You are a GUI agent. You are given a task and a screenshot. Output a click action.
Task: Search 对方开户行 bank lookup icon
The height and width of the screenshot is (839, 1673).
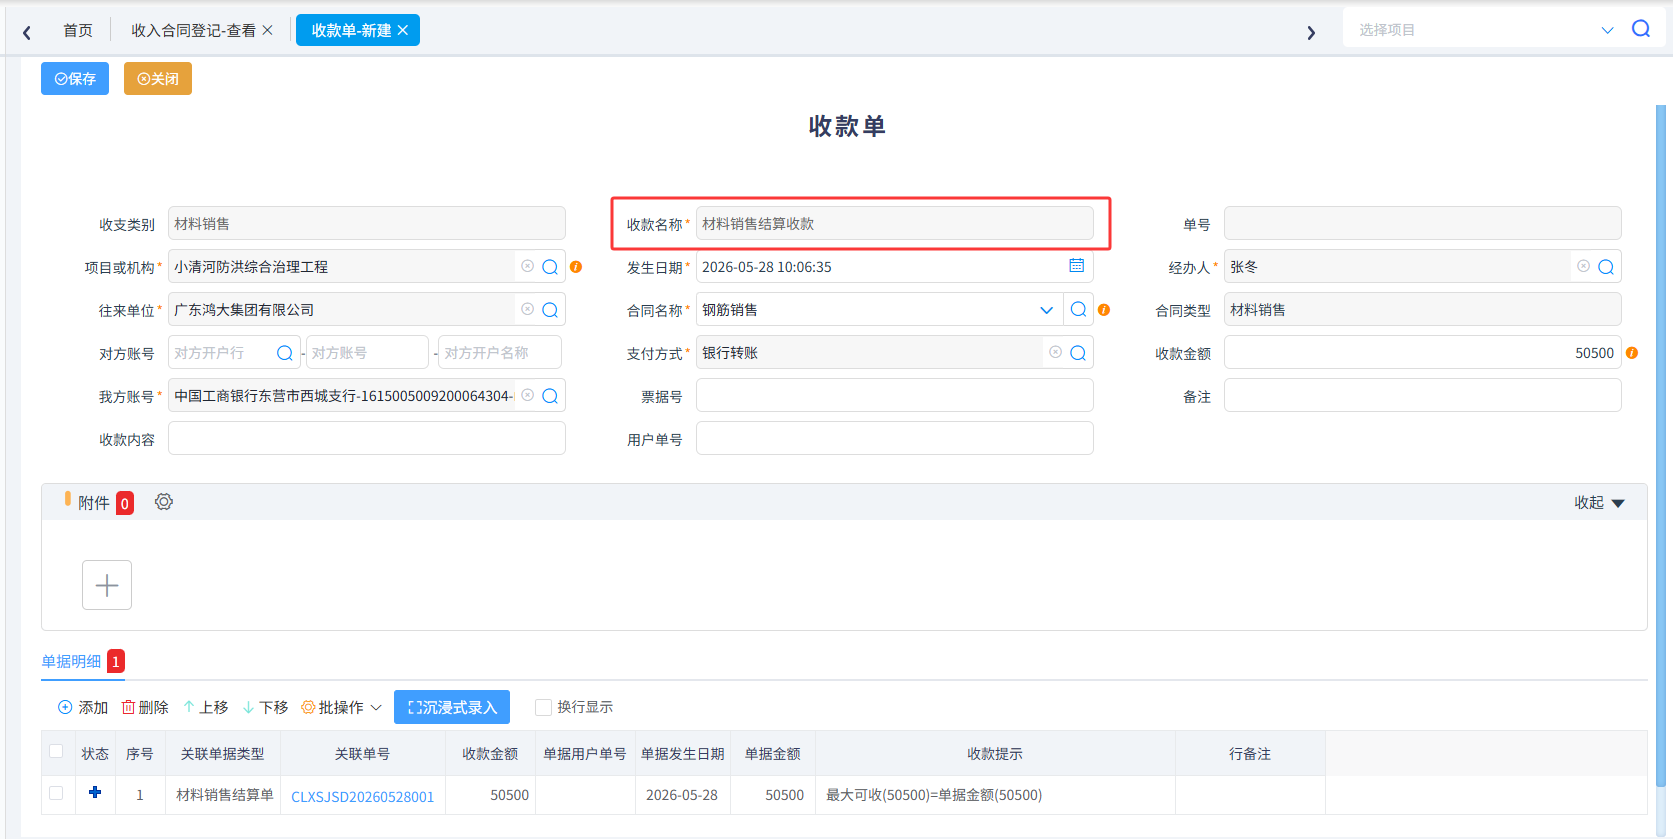click(x=285, y=353)
